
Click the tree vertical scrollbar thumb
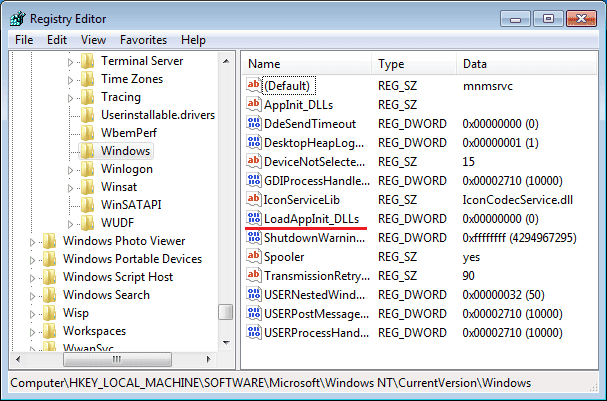click(226, 312)
